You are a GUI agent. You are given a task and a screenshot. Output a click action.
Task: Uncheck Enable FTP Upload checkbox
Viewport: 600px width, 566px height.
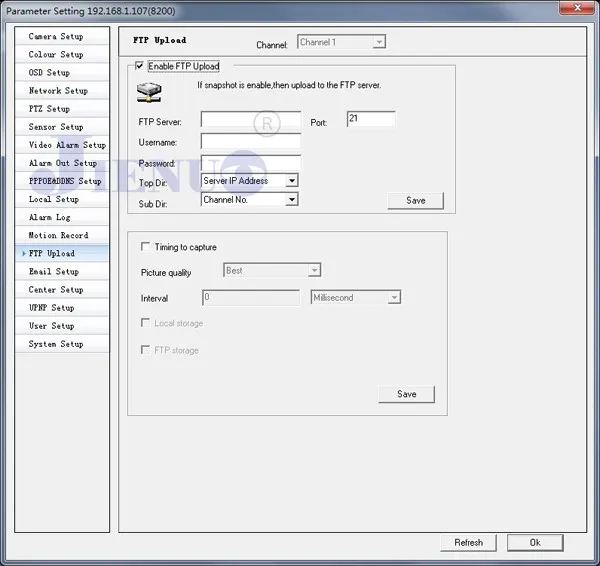click(x=139, y=66)
